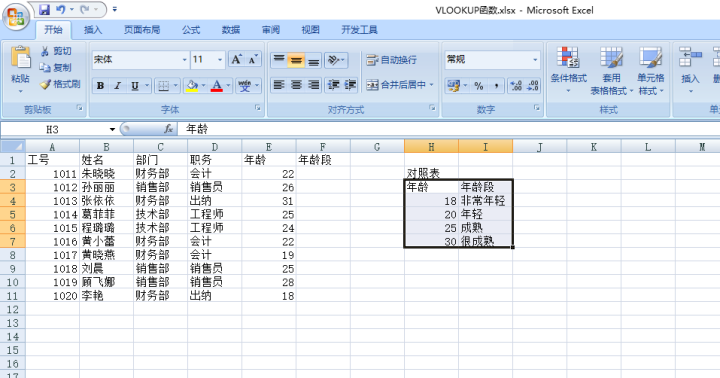720x378 pixels.
Task: Save the workbook via quick access
Action: coord(44,9)
